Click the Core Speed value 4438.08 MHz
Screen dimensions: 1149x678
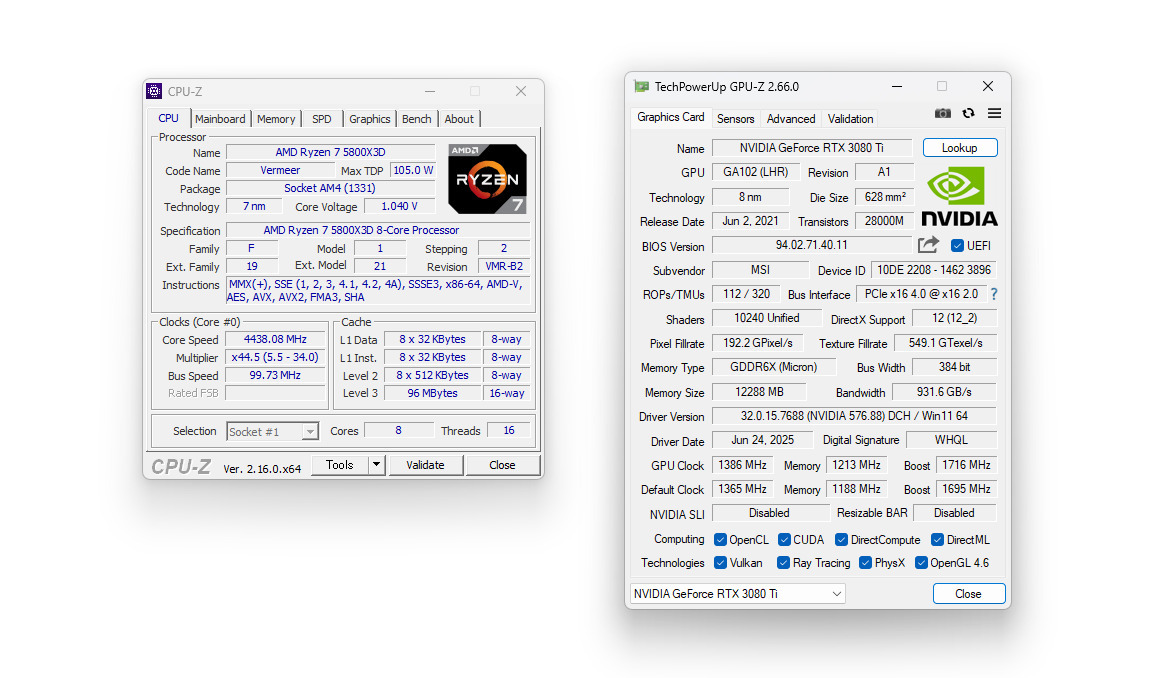(276, 339)
